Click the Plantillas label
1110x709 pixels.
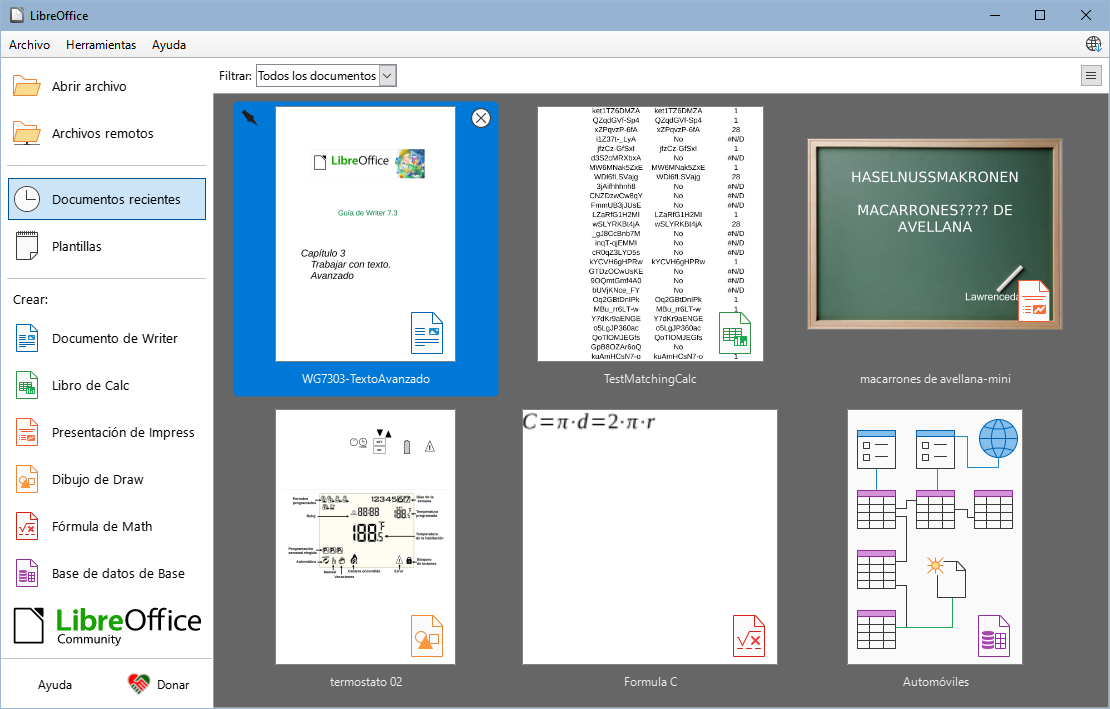point(76,246)
